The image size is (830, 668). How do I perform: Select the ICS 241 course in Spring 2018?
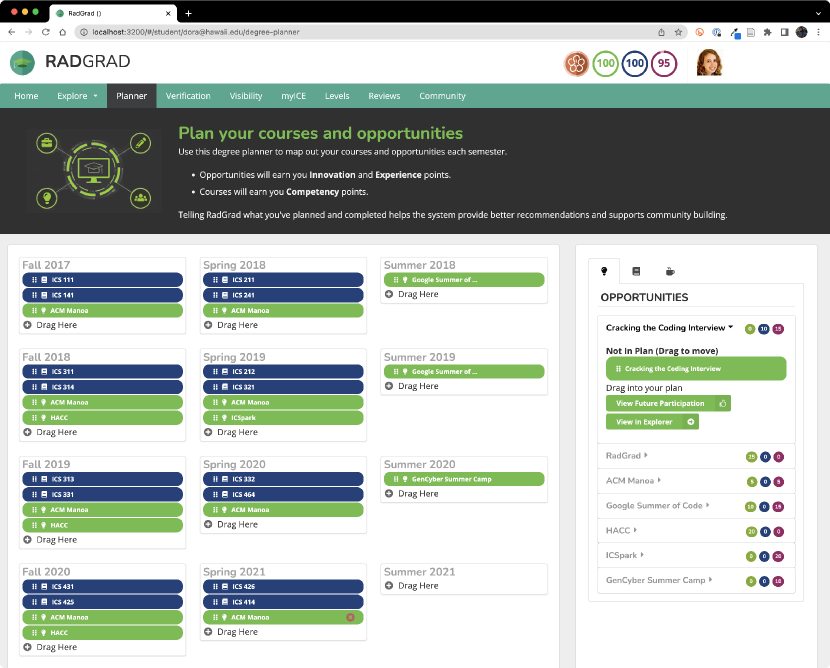click(283, 295)
